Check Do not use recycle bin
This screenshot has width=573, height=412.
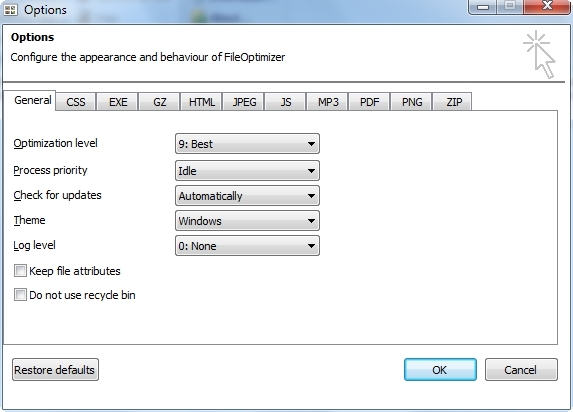[20, 295]
